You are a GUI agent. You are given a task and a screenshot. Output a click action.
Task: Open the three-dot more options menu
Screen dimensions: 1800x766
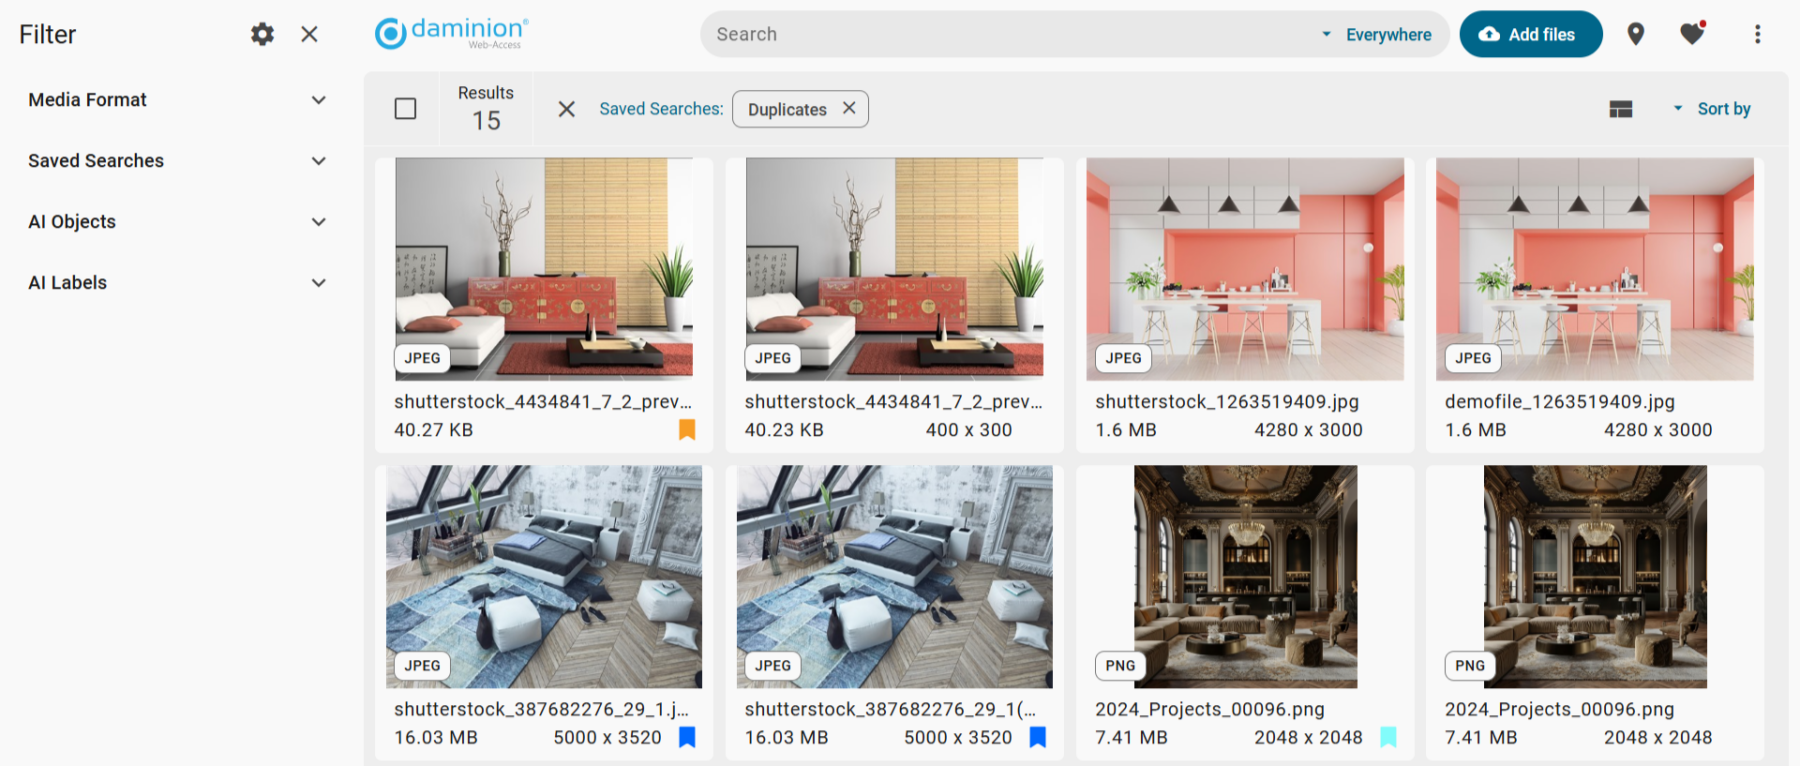pyautogui.click(x=1757, y=34)
